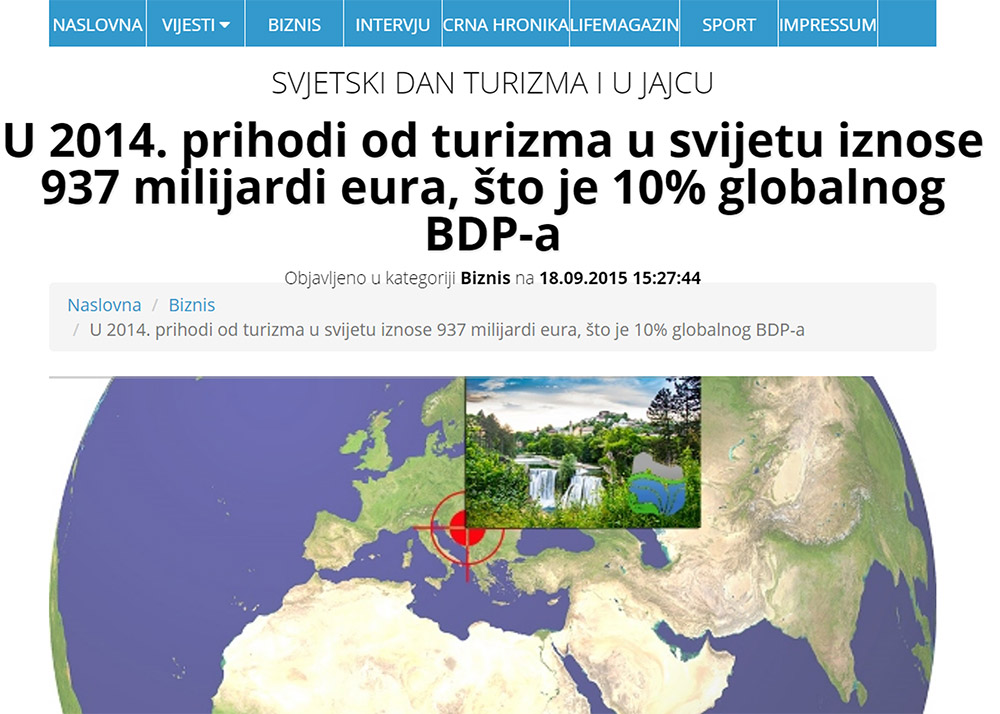This screenshot has height=714, width=1000.
Task: Click the red crosshair target on the map
Action: (466, 528)
